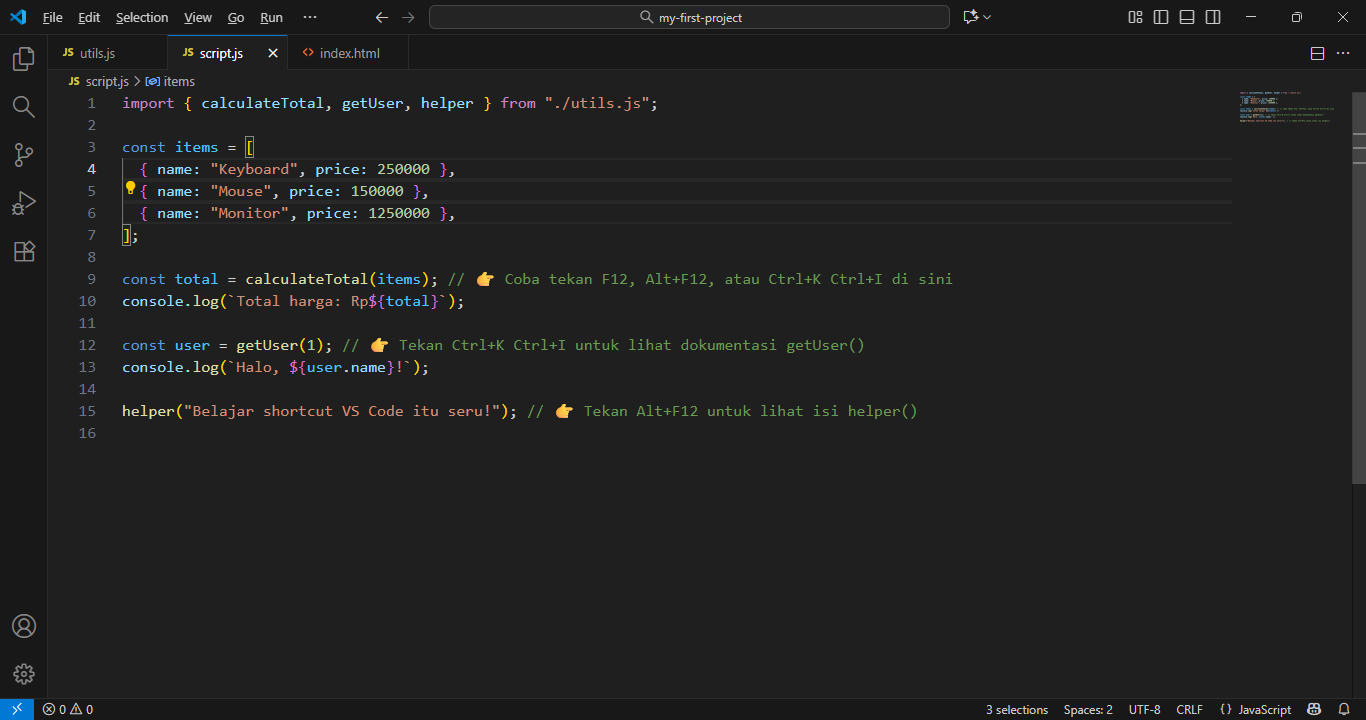
Task: Open the Explorer view
Action: [x=22, y=59]
